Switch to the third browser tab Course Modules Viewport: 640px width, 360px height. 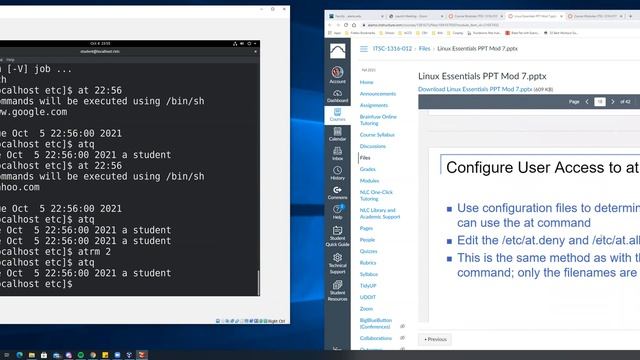pyautogui.click(x=476, y=16)
